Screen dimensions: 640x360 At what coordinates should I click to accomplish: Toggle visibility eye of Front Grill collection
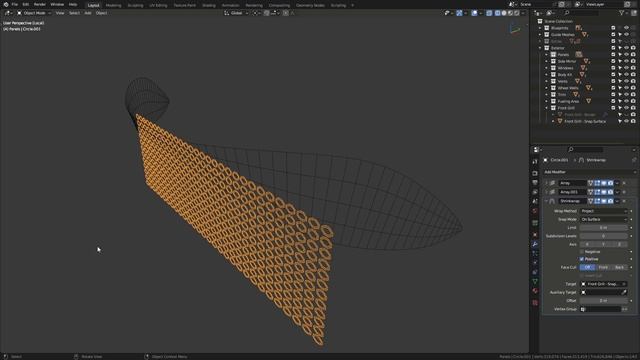627,108
